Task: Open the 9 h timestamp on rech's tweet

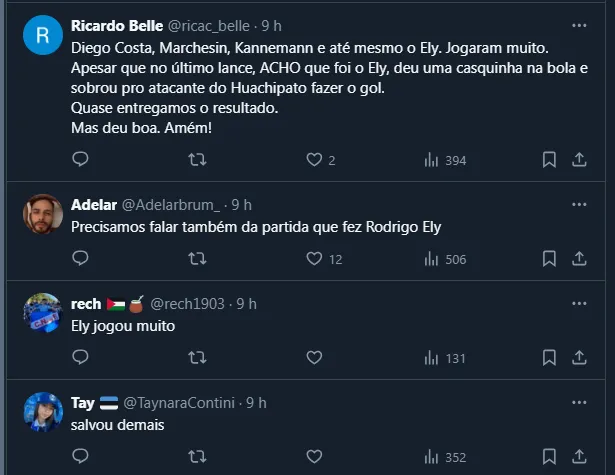Action: 247,304
